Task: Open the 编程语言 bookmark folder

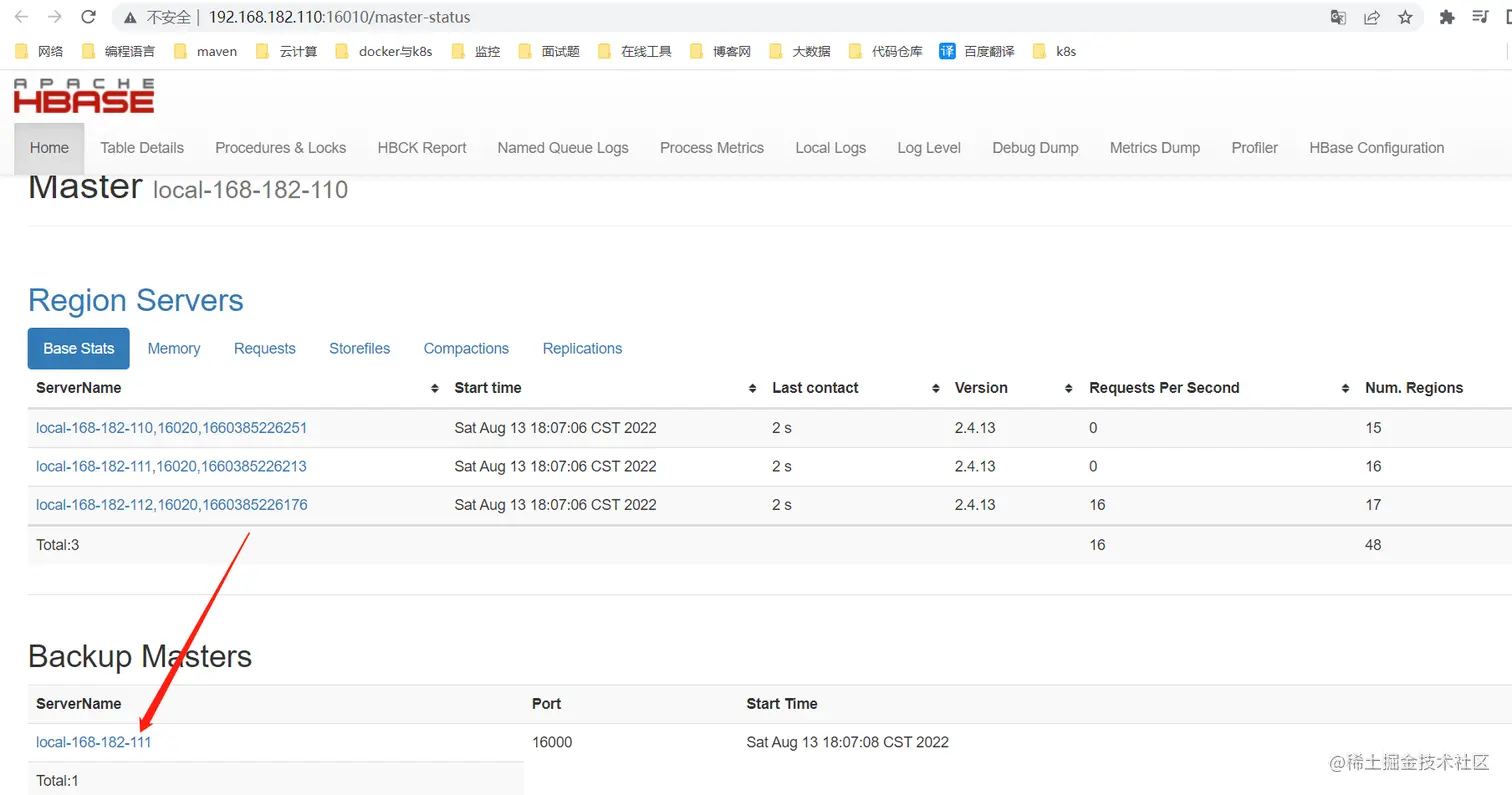Action: point(118,51)
